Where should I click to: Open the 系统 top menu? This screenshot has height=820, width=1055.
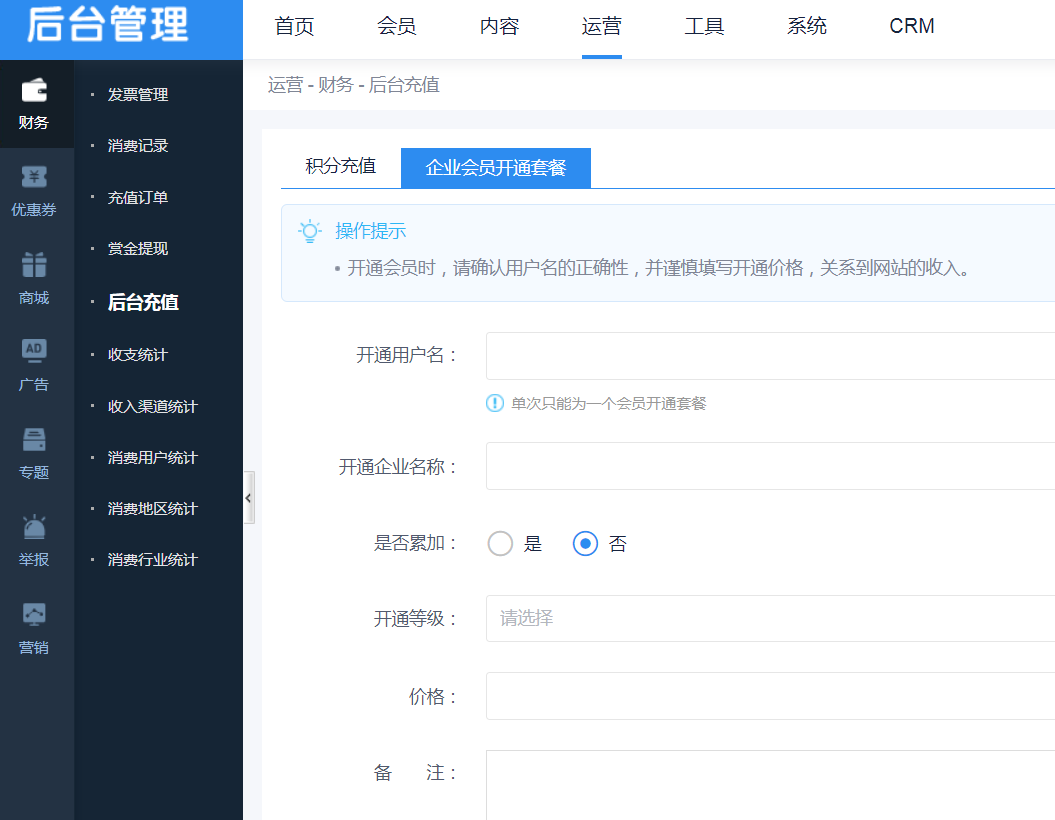[x=807, y=26]
